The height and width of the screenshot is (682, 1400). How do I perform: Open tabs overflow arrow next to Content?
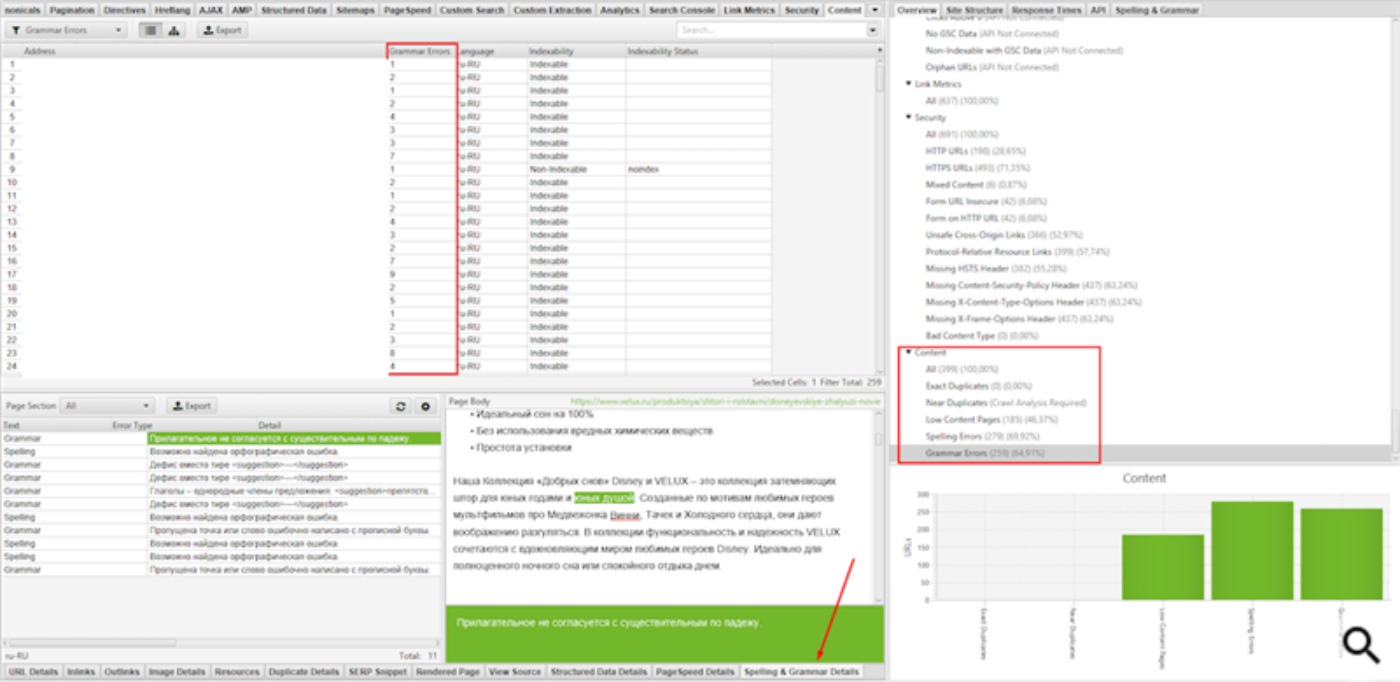[875, 10]
